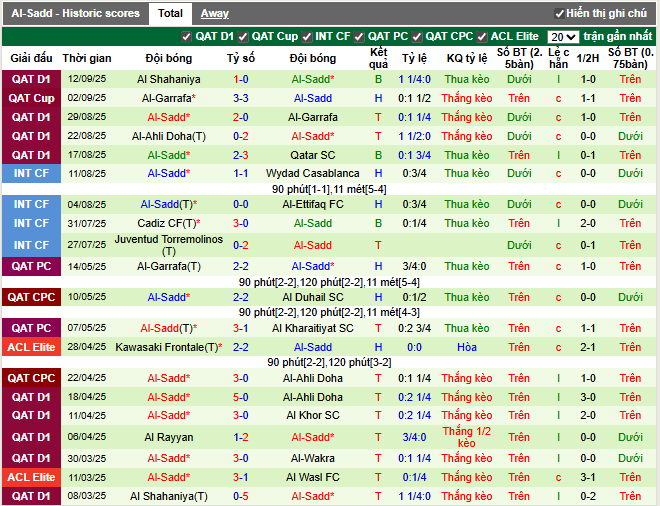Uncheck the ACL Elite filter checkbox

482,37
